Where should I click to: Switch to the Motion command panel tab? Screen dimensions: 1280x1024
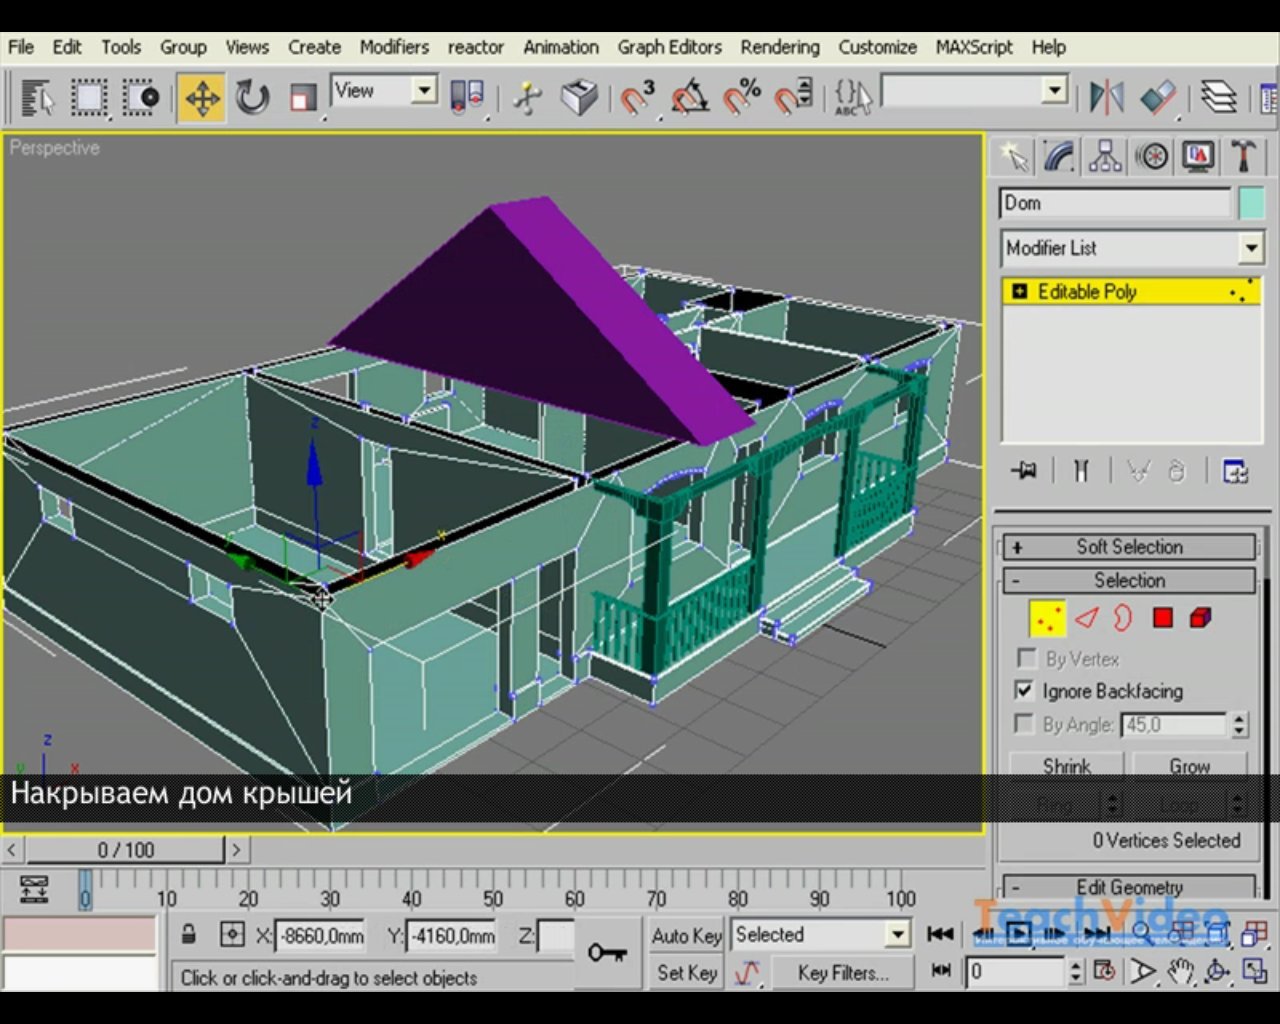pos(1152,157)
